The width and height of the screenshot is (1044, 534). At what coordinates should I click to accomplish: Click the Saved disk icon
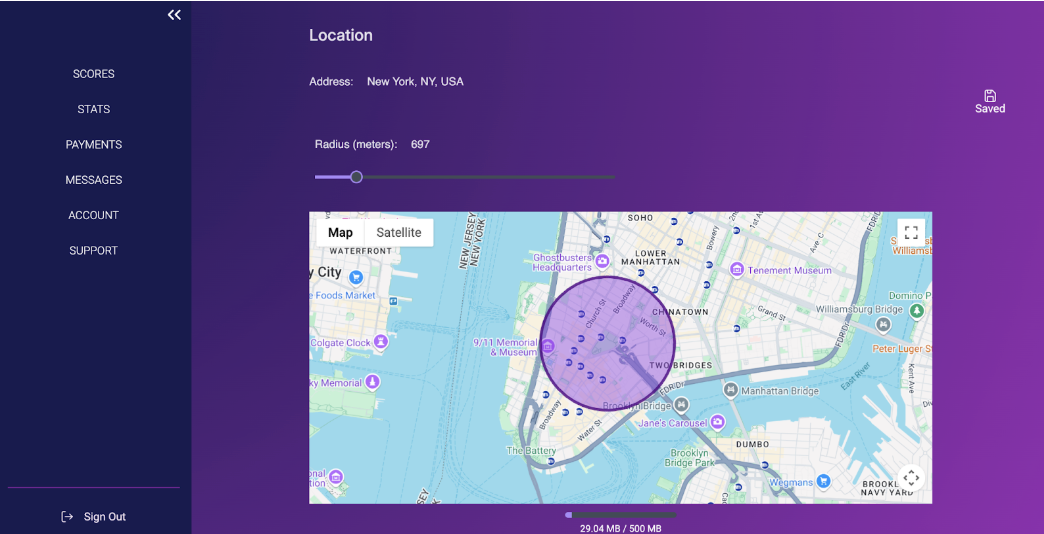click(x=990, y=96)
